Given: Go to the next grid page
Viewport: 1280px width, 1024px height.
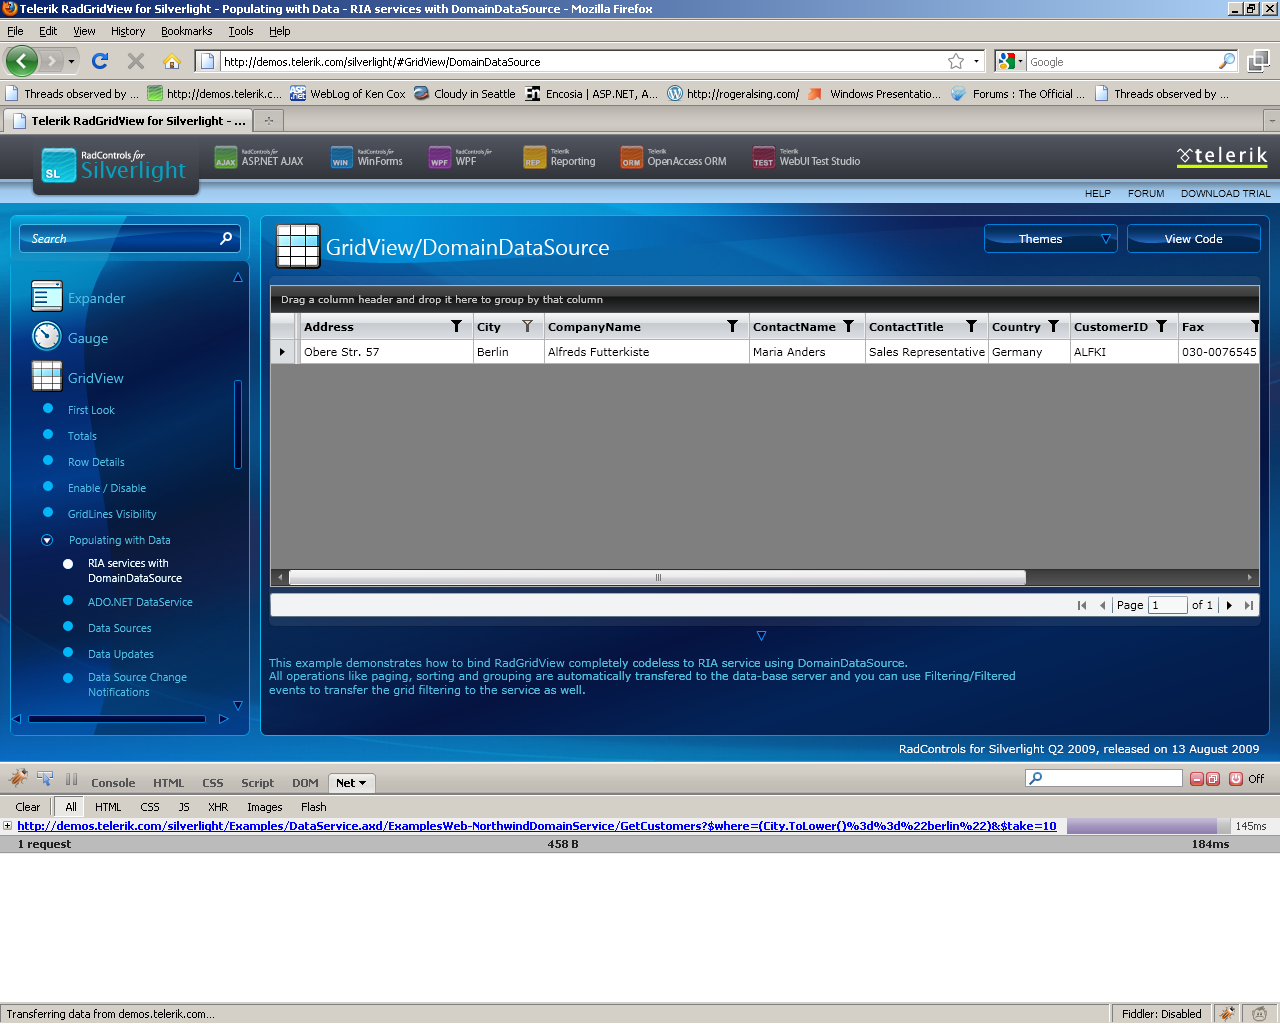Looking at the screenshot, I should click(x=1229, y=605).
